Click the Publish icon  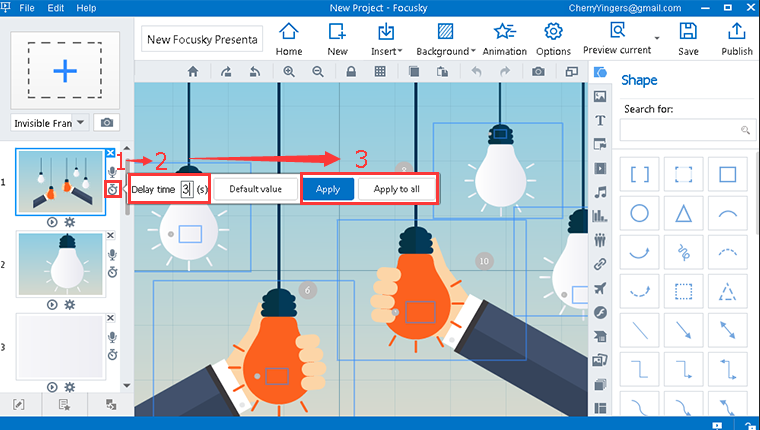click(x=736, y=37)
